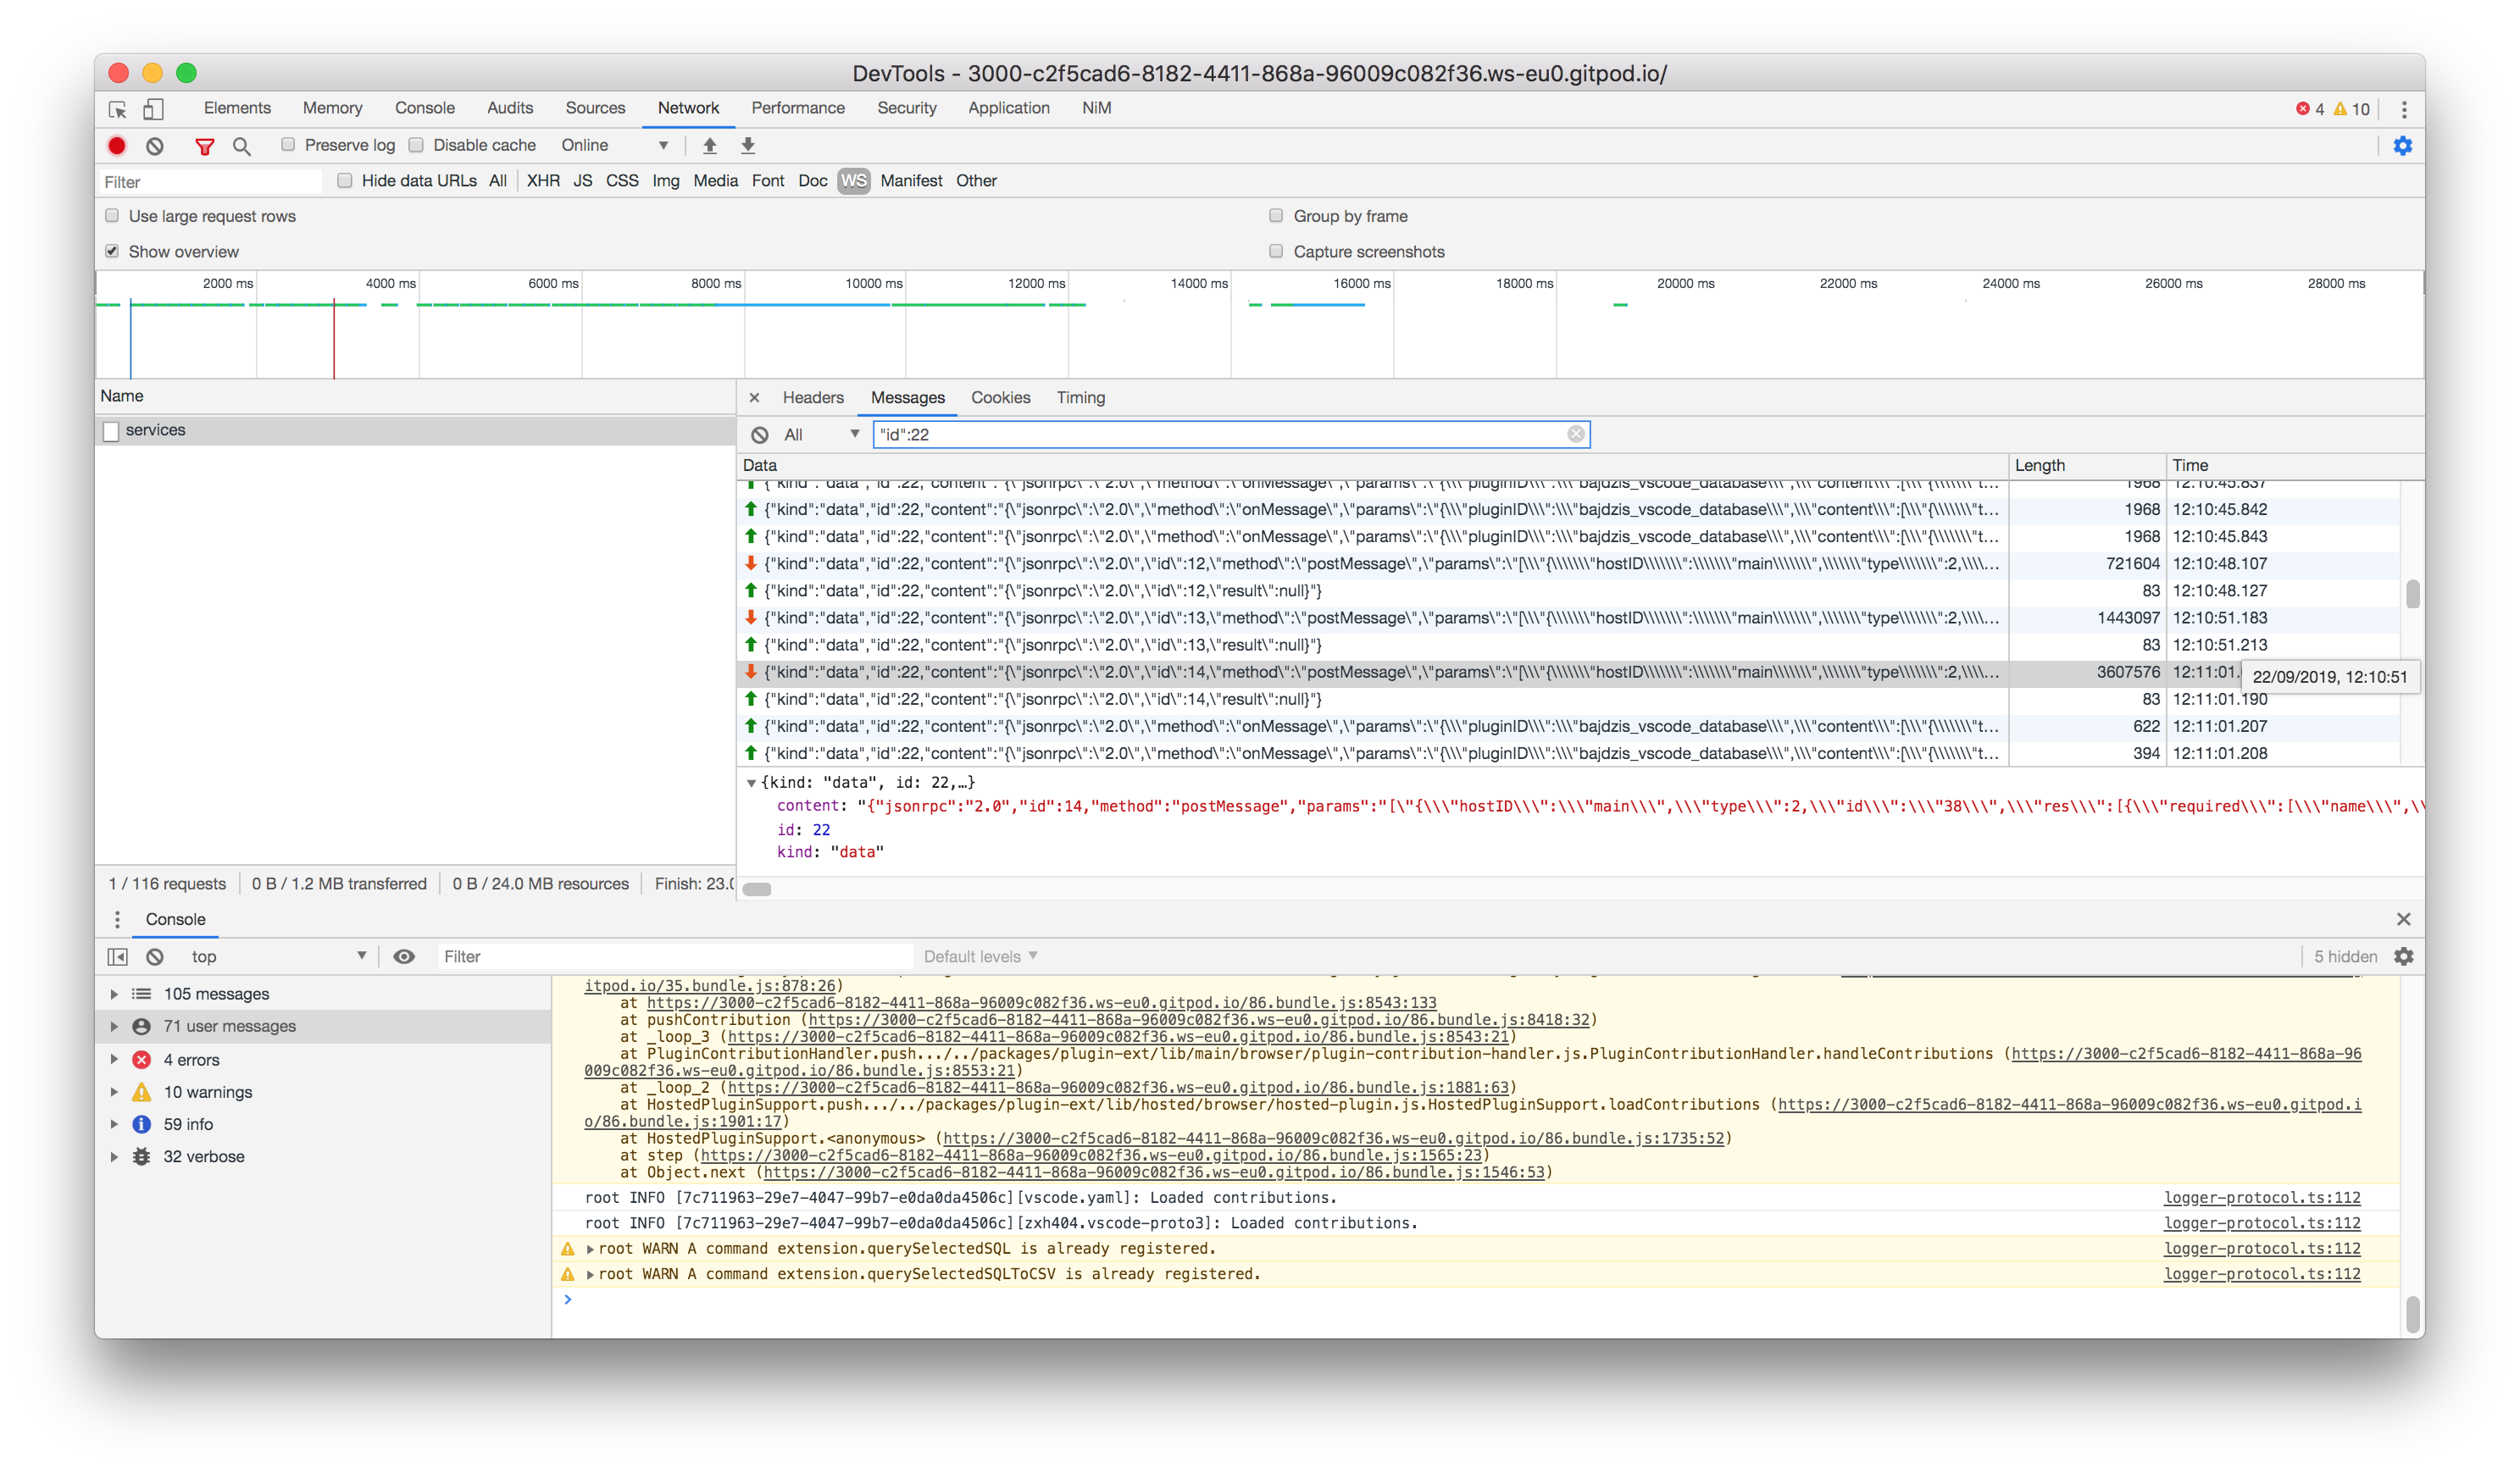Open the Application panel
The image size is (2520, 1474).
(1008, 108)
